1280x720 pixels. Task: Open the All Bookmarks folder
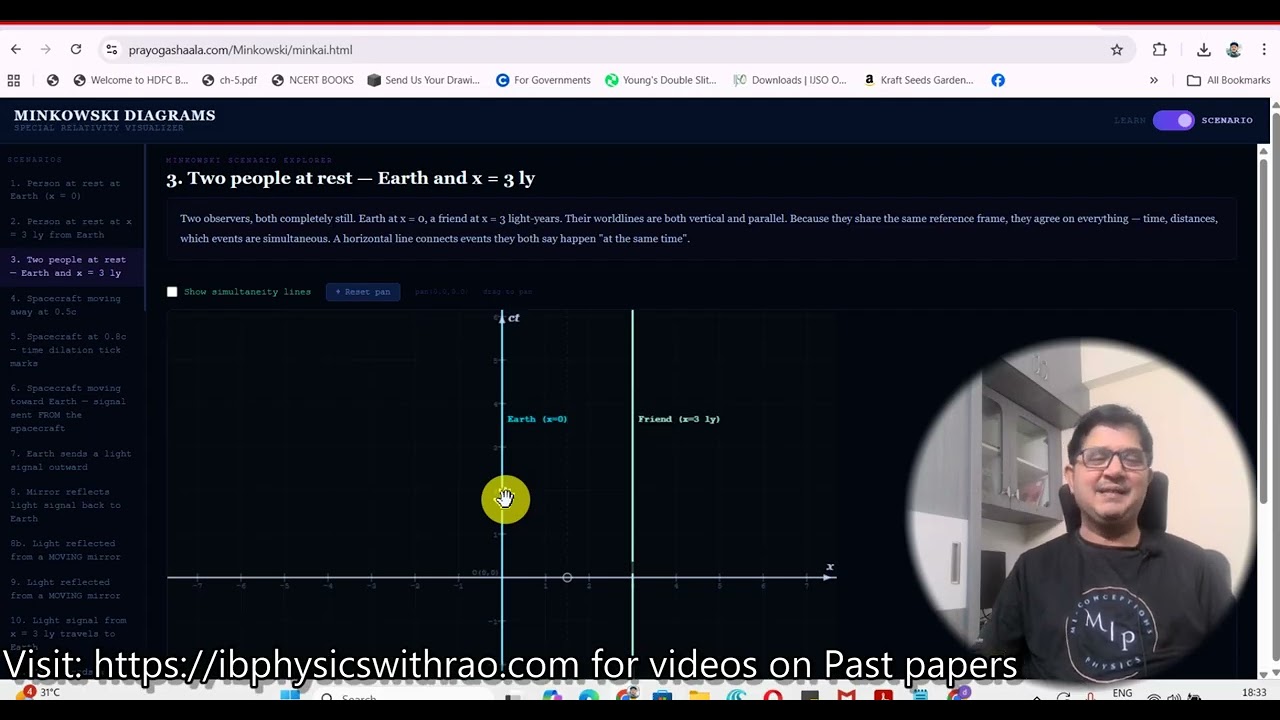point(1228,80)
